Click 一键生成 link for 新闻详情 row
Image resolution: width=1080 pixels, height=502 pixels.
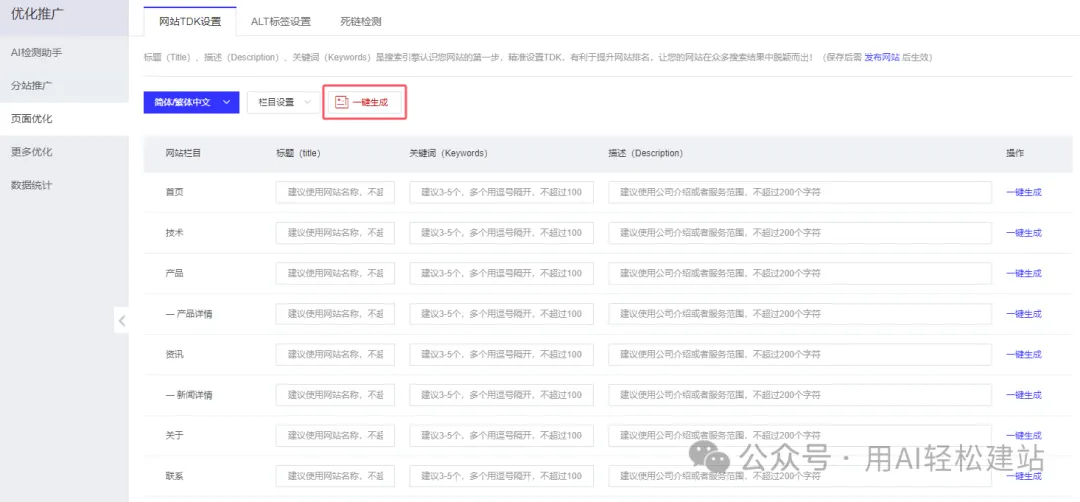(1024, 395)
